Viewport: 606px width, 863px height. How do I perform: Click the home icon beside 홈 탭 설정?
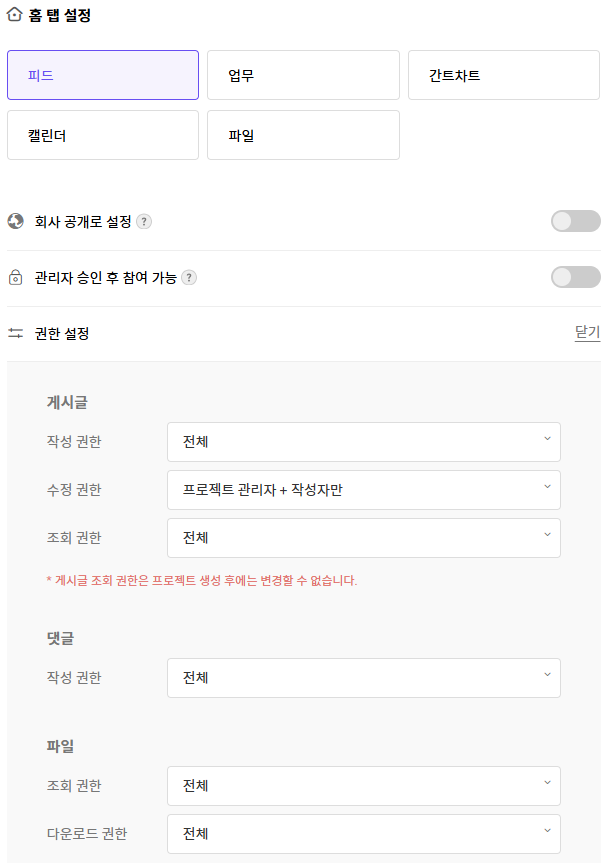coord(14,15)
